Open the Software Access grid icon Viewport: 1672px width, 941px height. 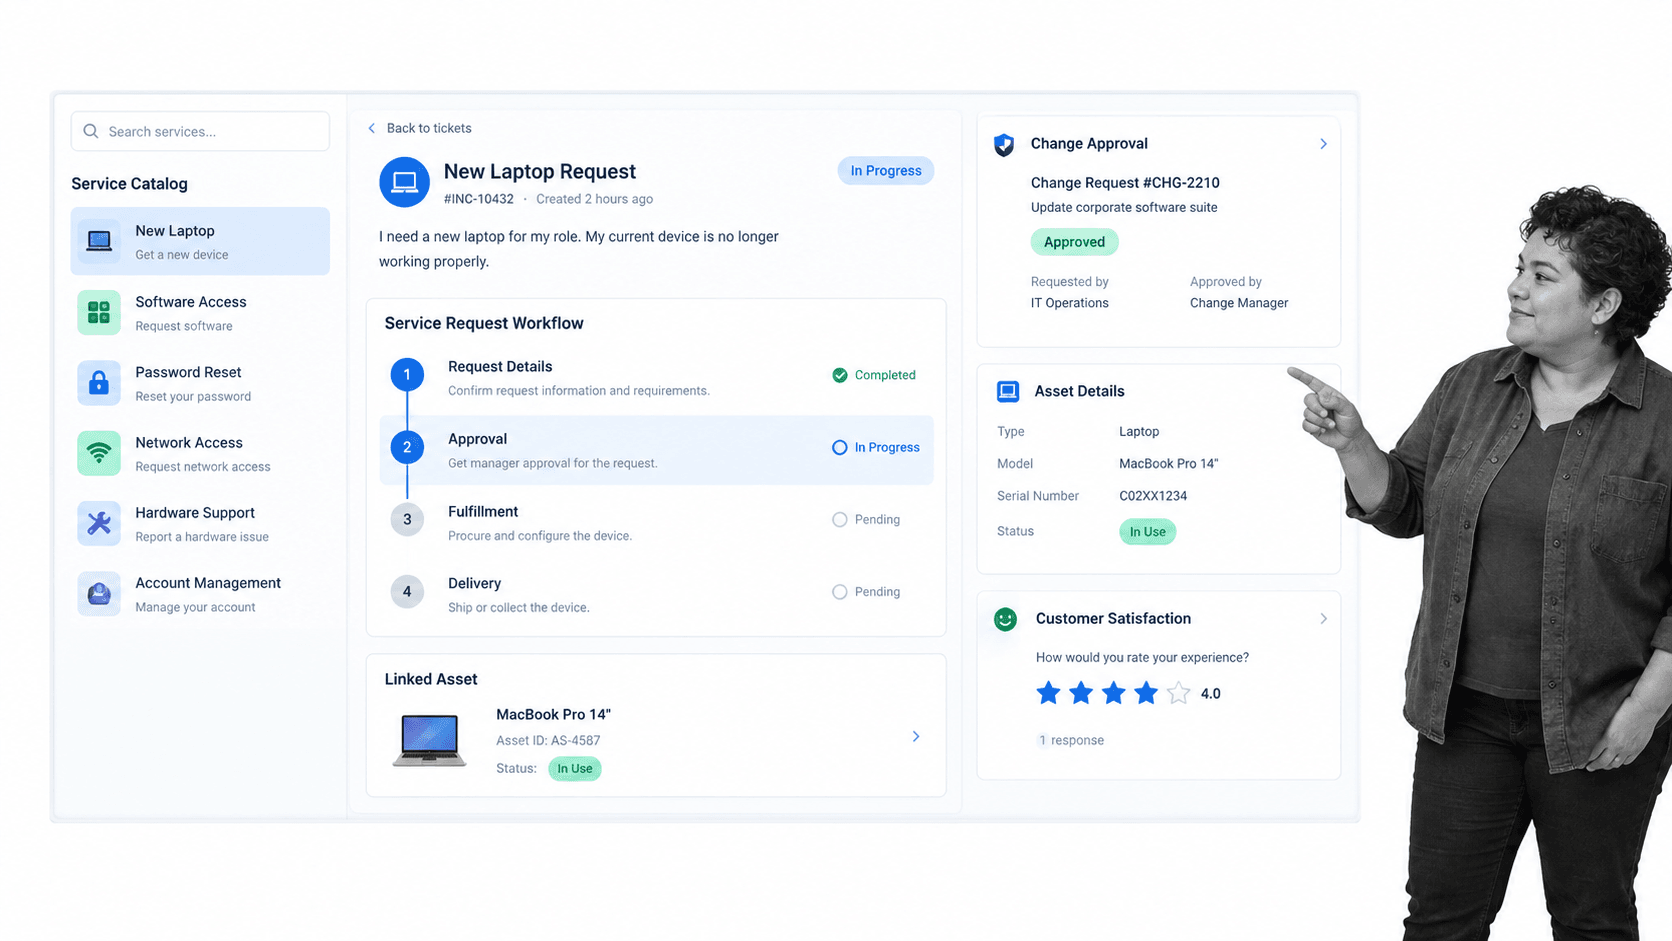click(99, 312)
